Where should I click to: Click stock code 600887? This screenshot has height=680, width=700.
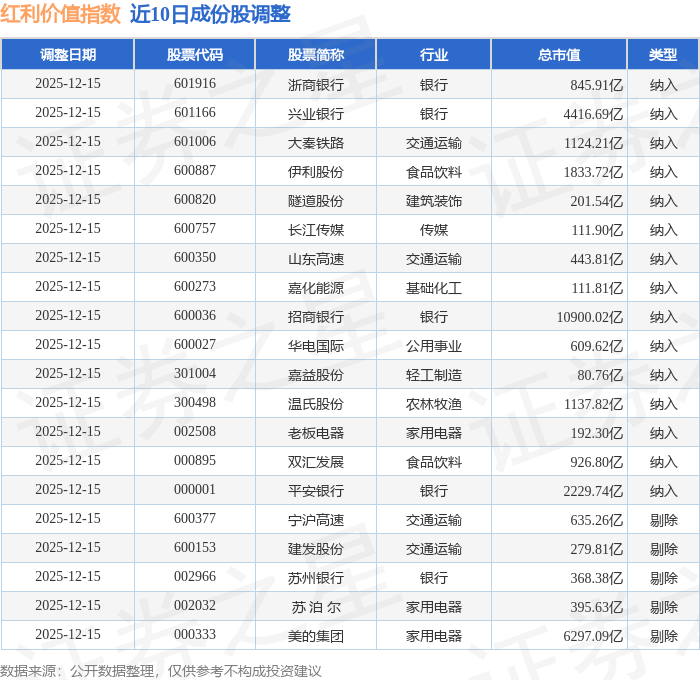pos(195,171)
